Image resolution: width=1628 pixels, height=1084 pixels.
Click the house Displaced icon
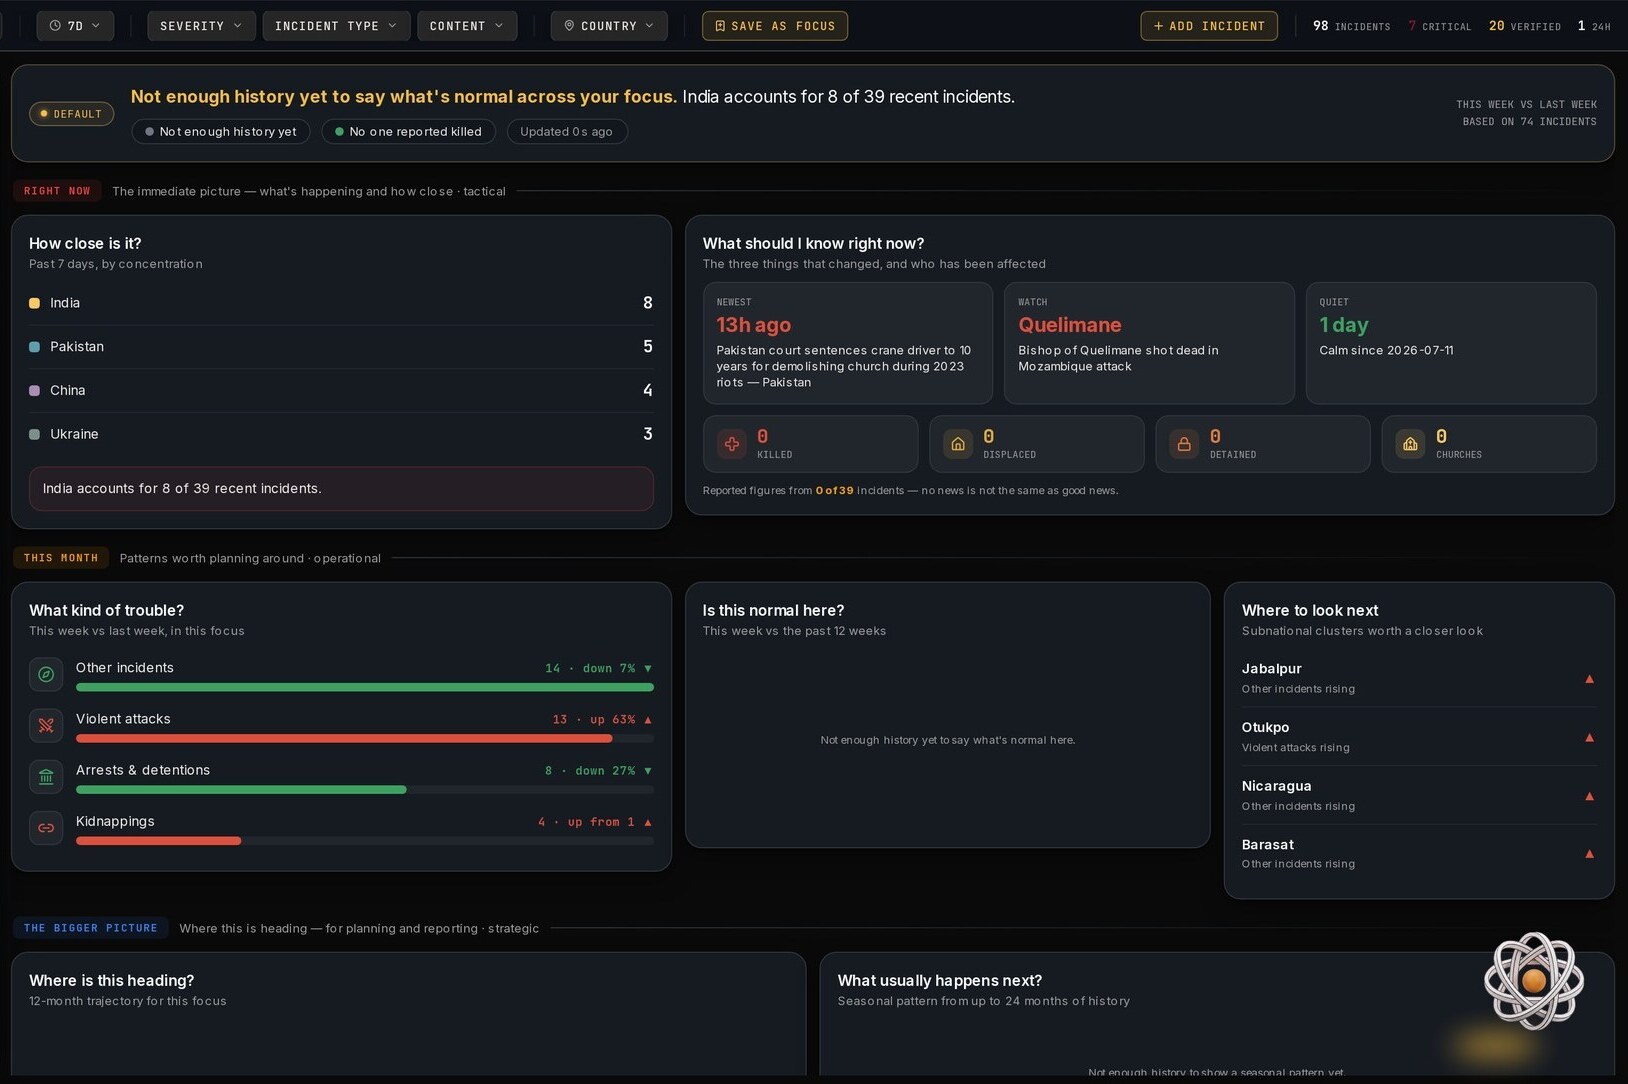(x=958, y=444)
